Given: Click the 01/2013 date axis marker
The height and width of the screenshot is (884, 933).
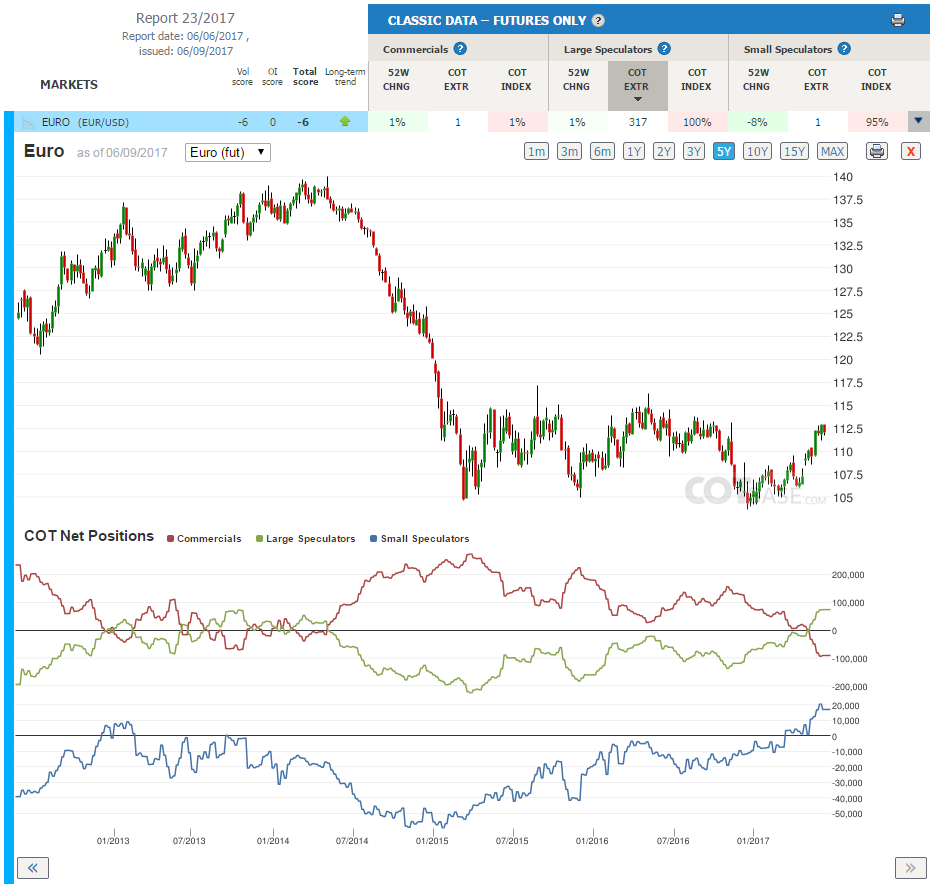Looking at the screenshot, I should [x=113, y=841].
